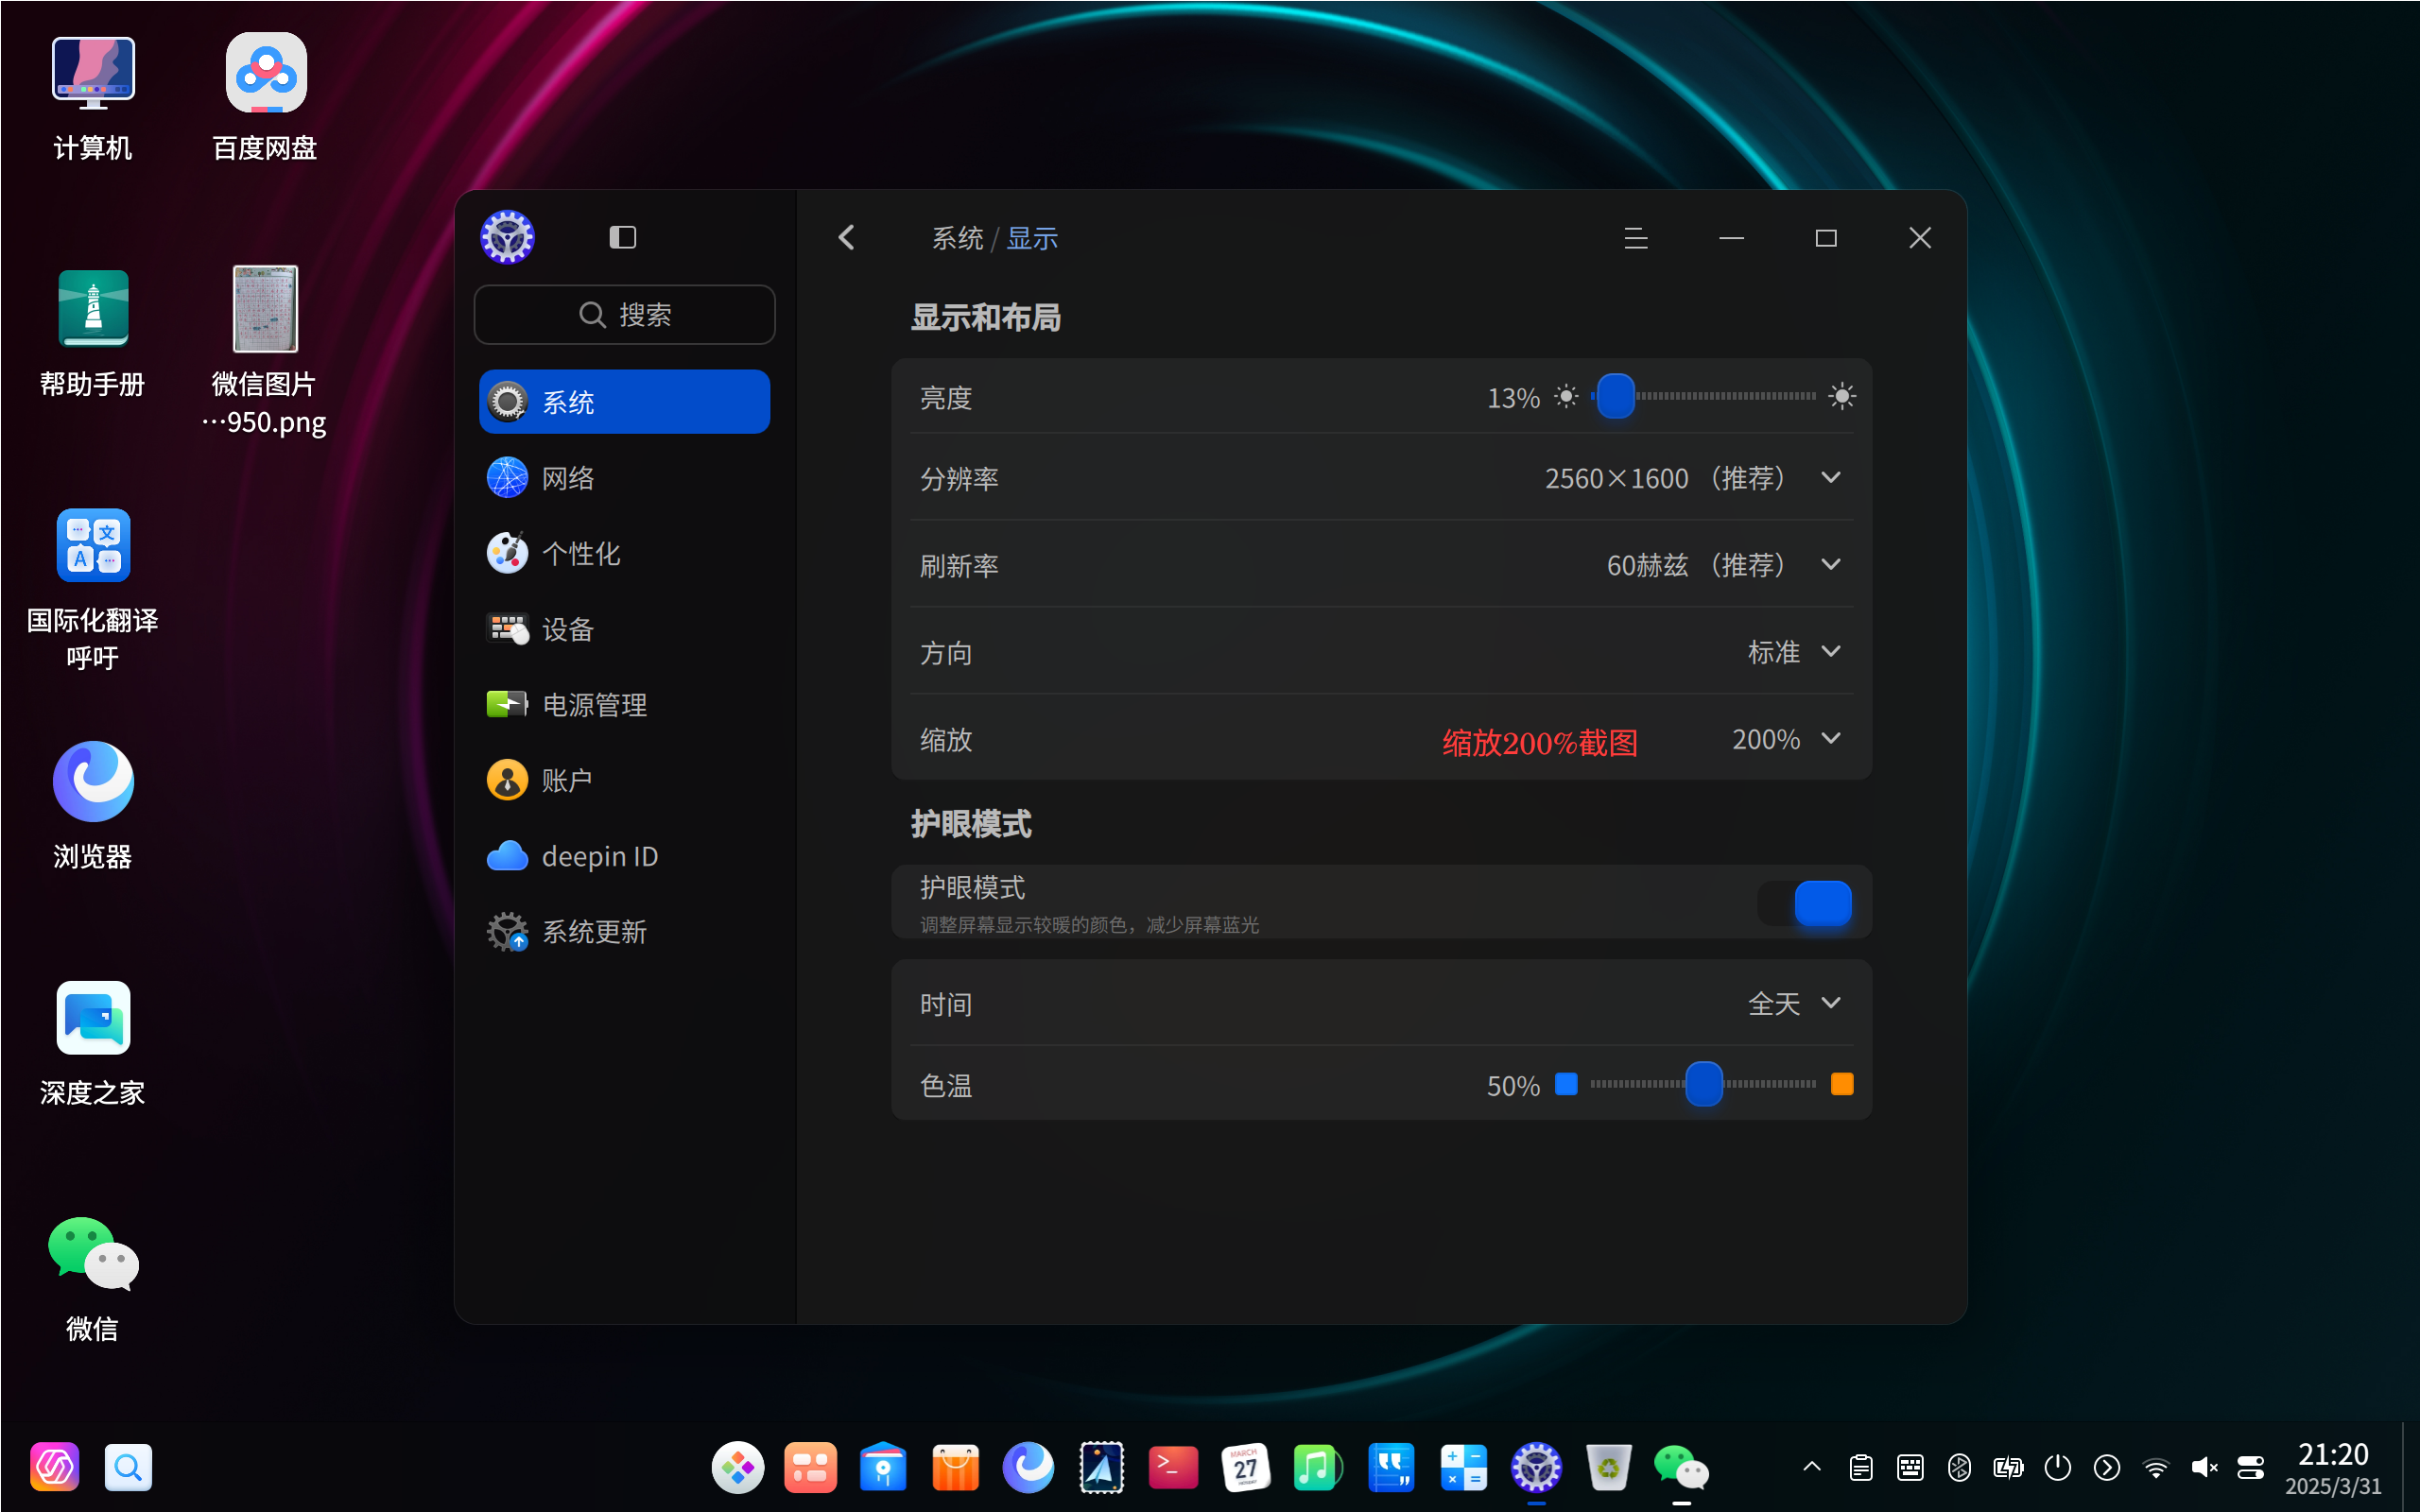Click the 亮度 brightness slider
Viewport: 2420px width, 1512px height.
1703,396
